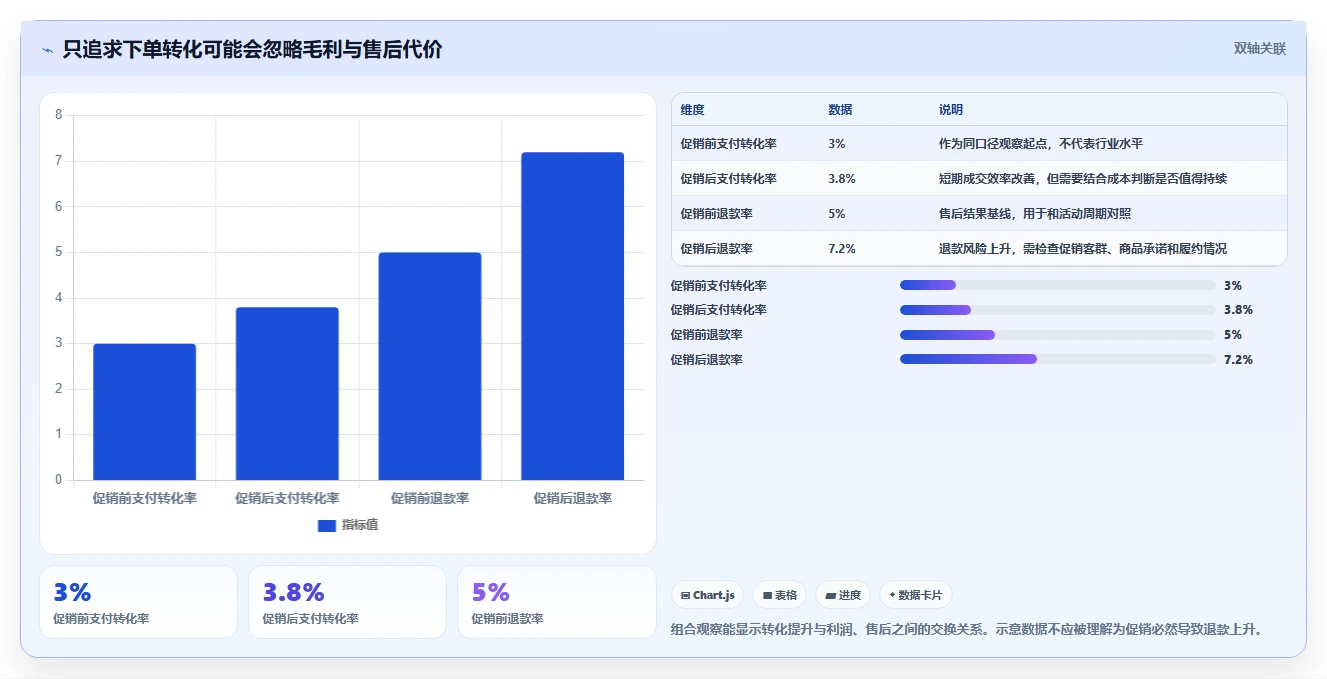Click the tallest 促销后退款率 chart bar
The width and height of the screenshot is (1327, 679).
(x=572, y=316)
